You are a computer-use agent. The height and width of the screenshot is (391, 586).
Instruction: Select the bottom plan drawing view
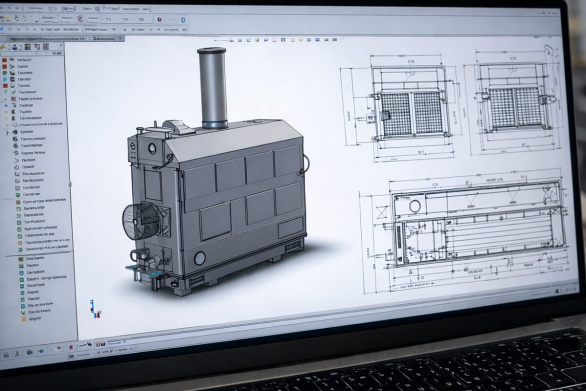click(465, 232)
